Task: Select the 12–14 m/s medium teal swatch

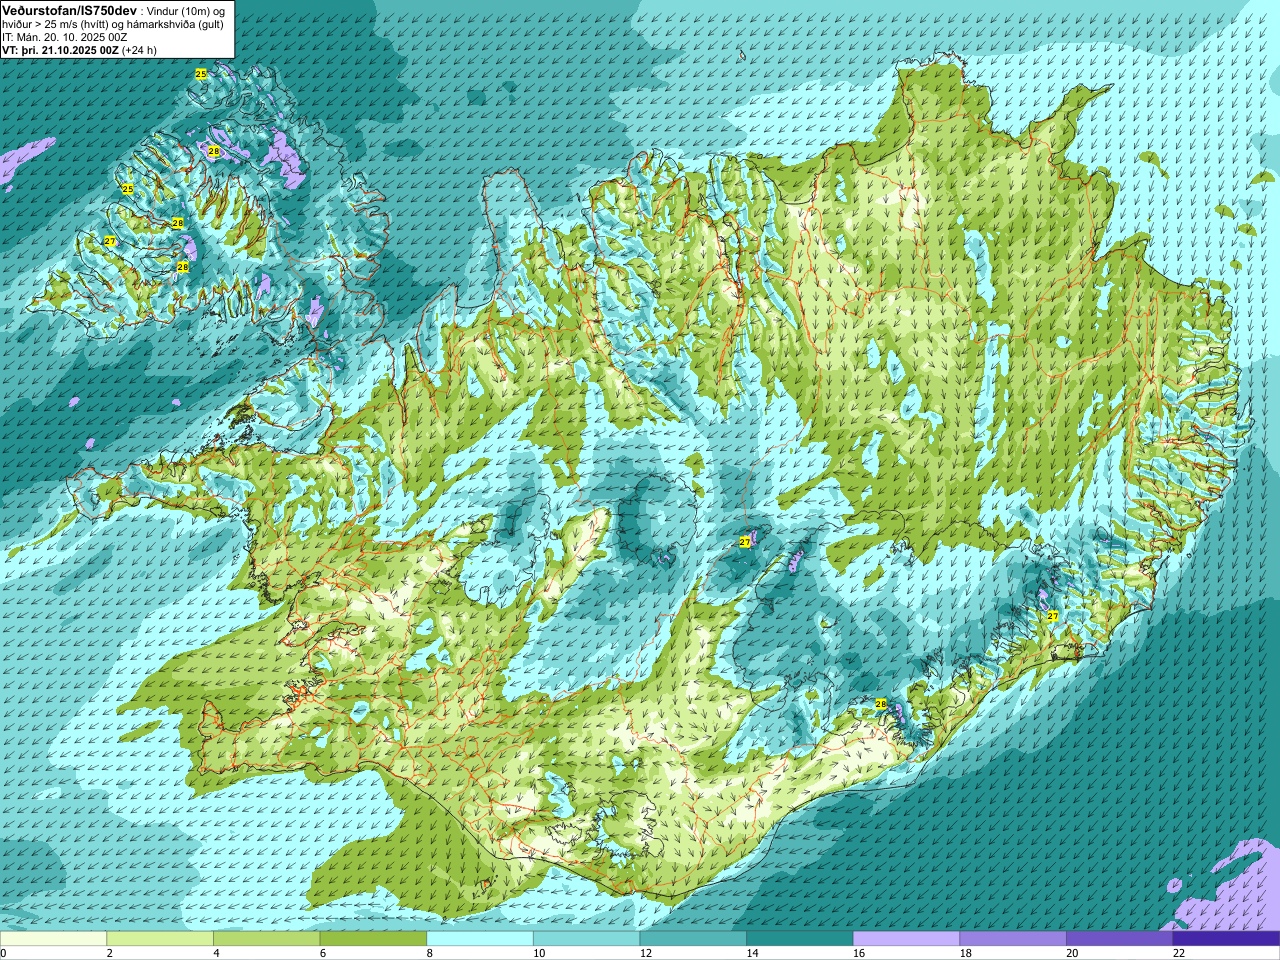Action: click(693, 938)
